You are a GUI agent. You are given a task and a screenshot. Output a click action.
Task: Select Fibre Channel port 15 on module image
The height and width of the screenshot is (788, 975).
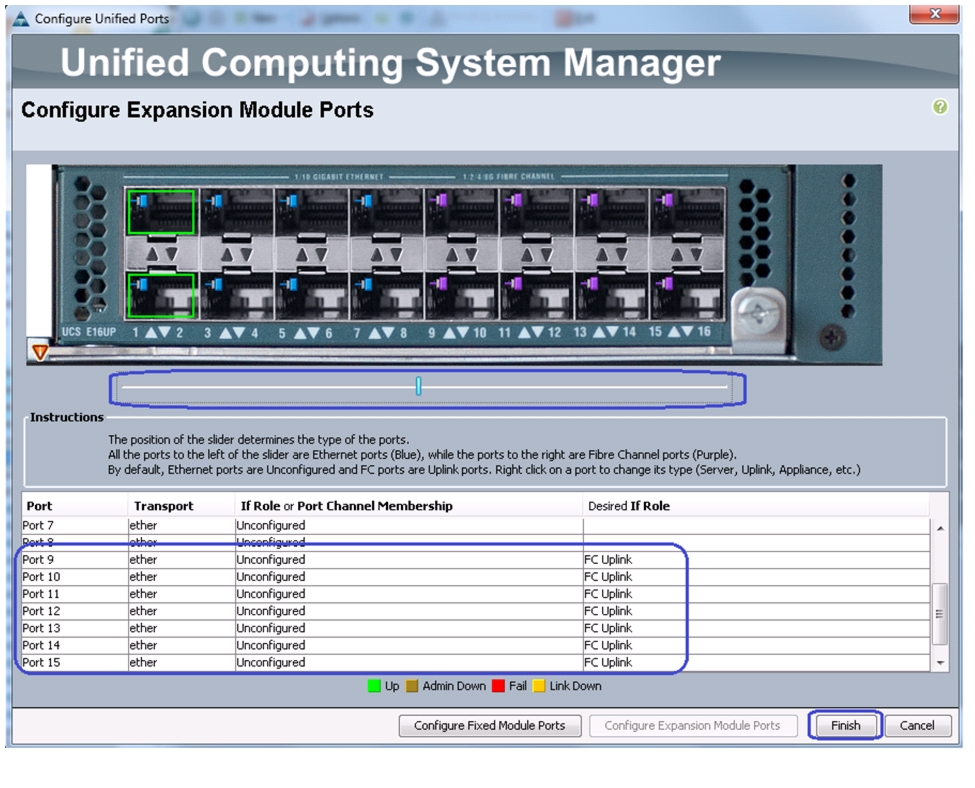click(x=686, y=212)
